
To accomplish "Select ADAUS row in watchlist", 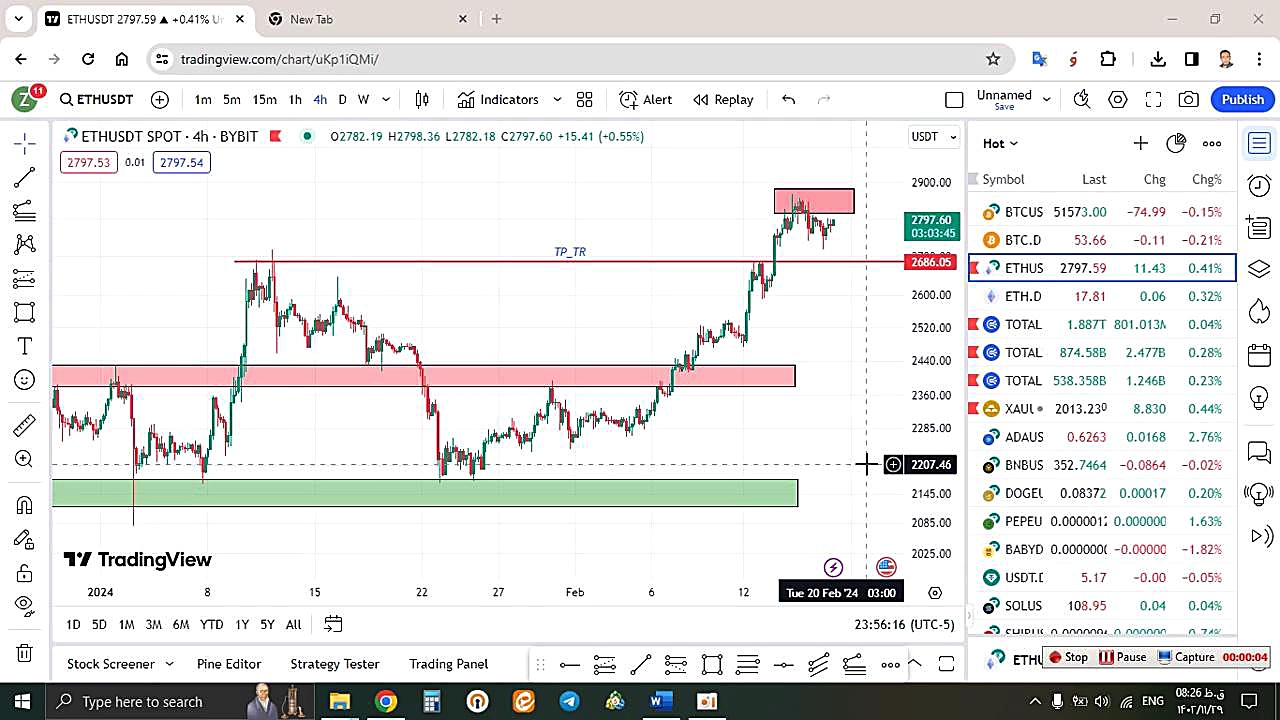I will click(1102, 437).
